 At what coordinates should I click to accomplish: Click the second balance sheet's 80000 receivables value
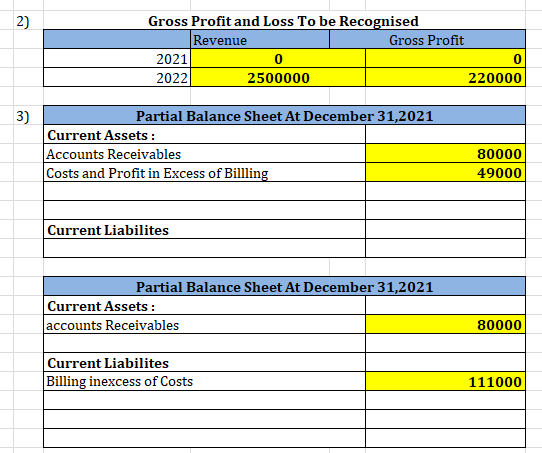445,324
